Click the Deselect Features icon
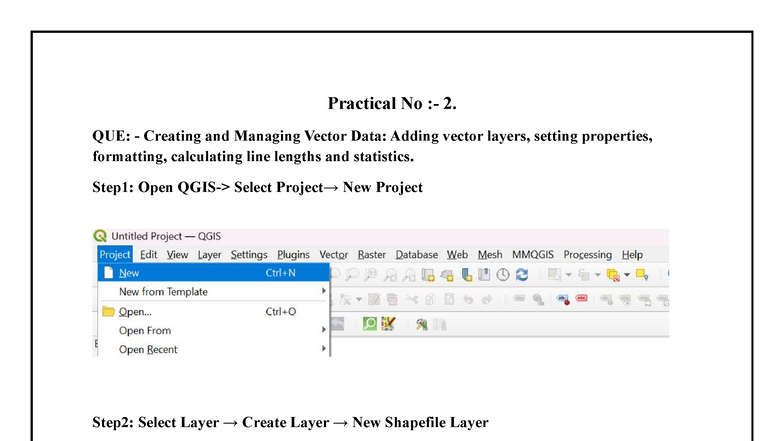 613,275
